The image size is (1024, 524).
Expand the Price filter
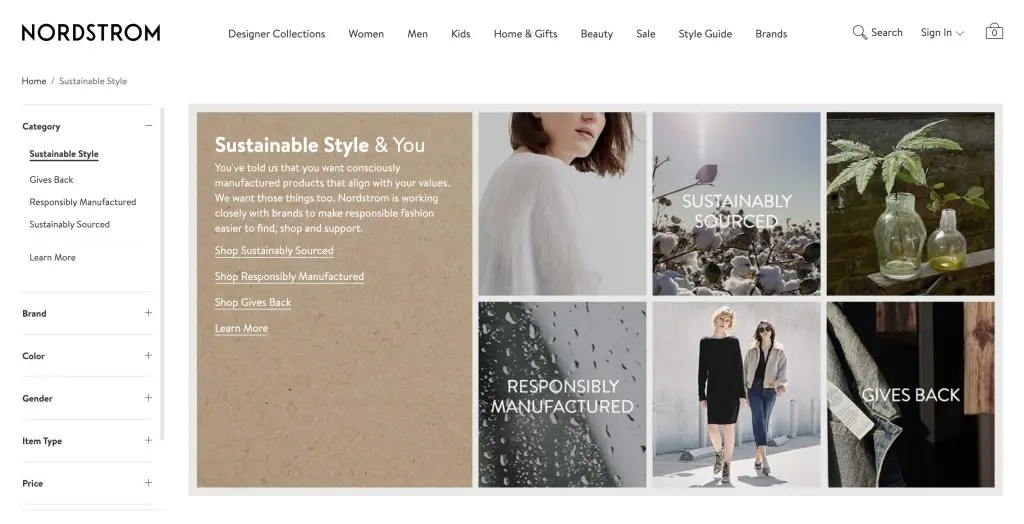(x=148, y=483)
